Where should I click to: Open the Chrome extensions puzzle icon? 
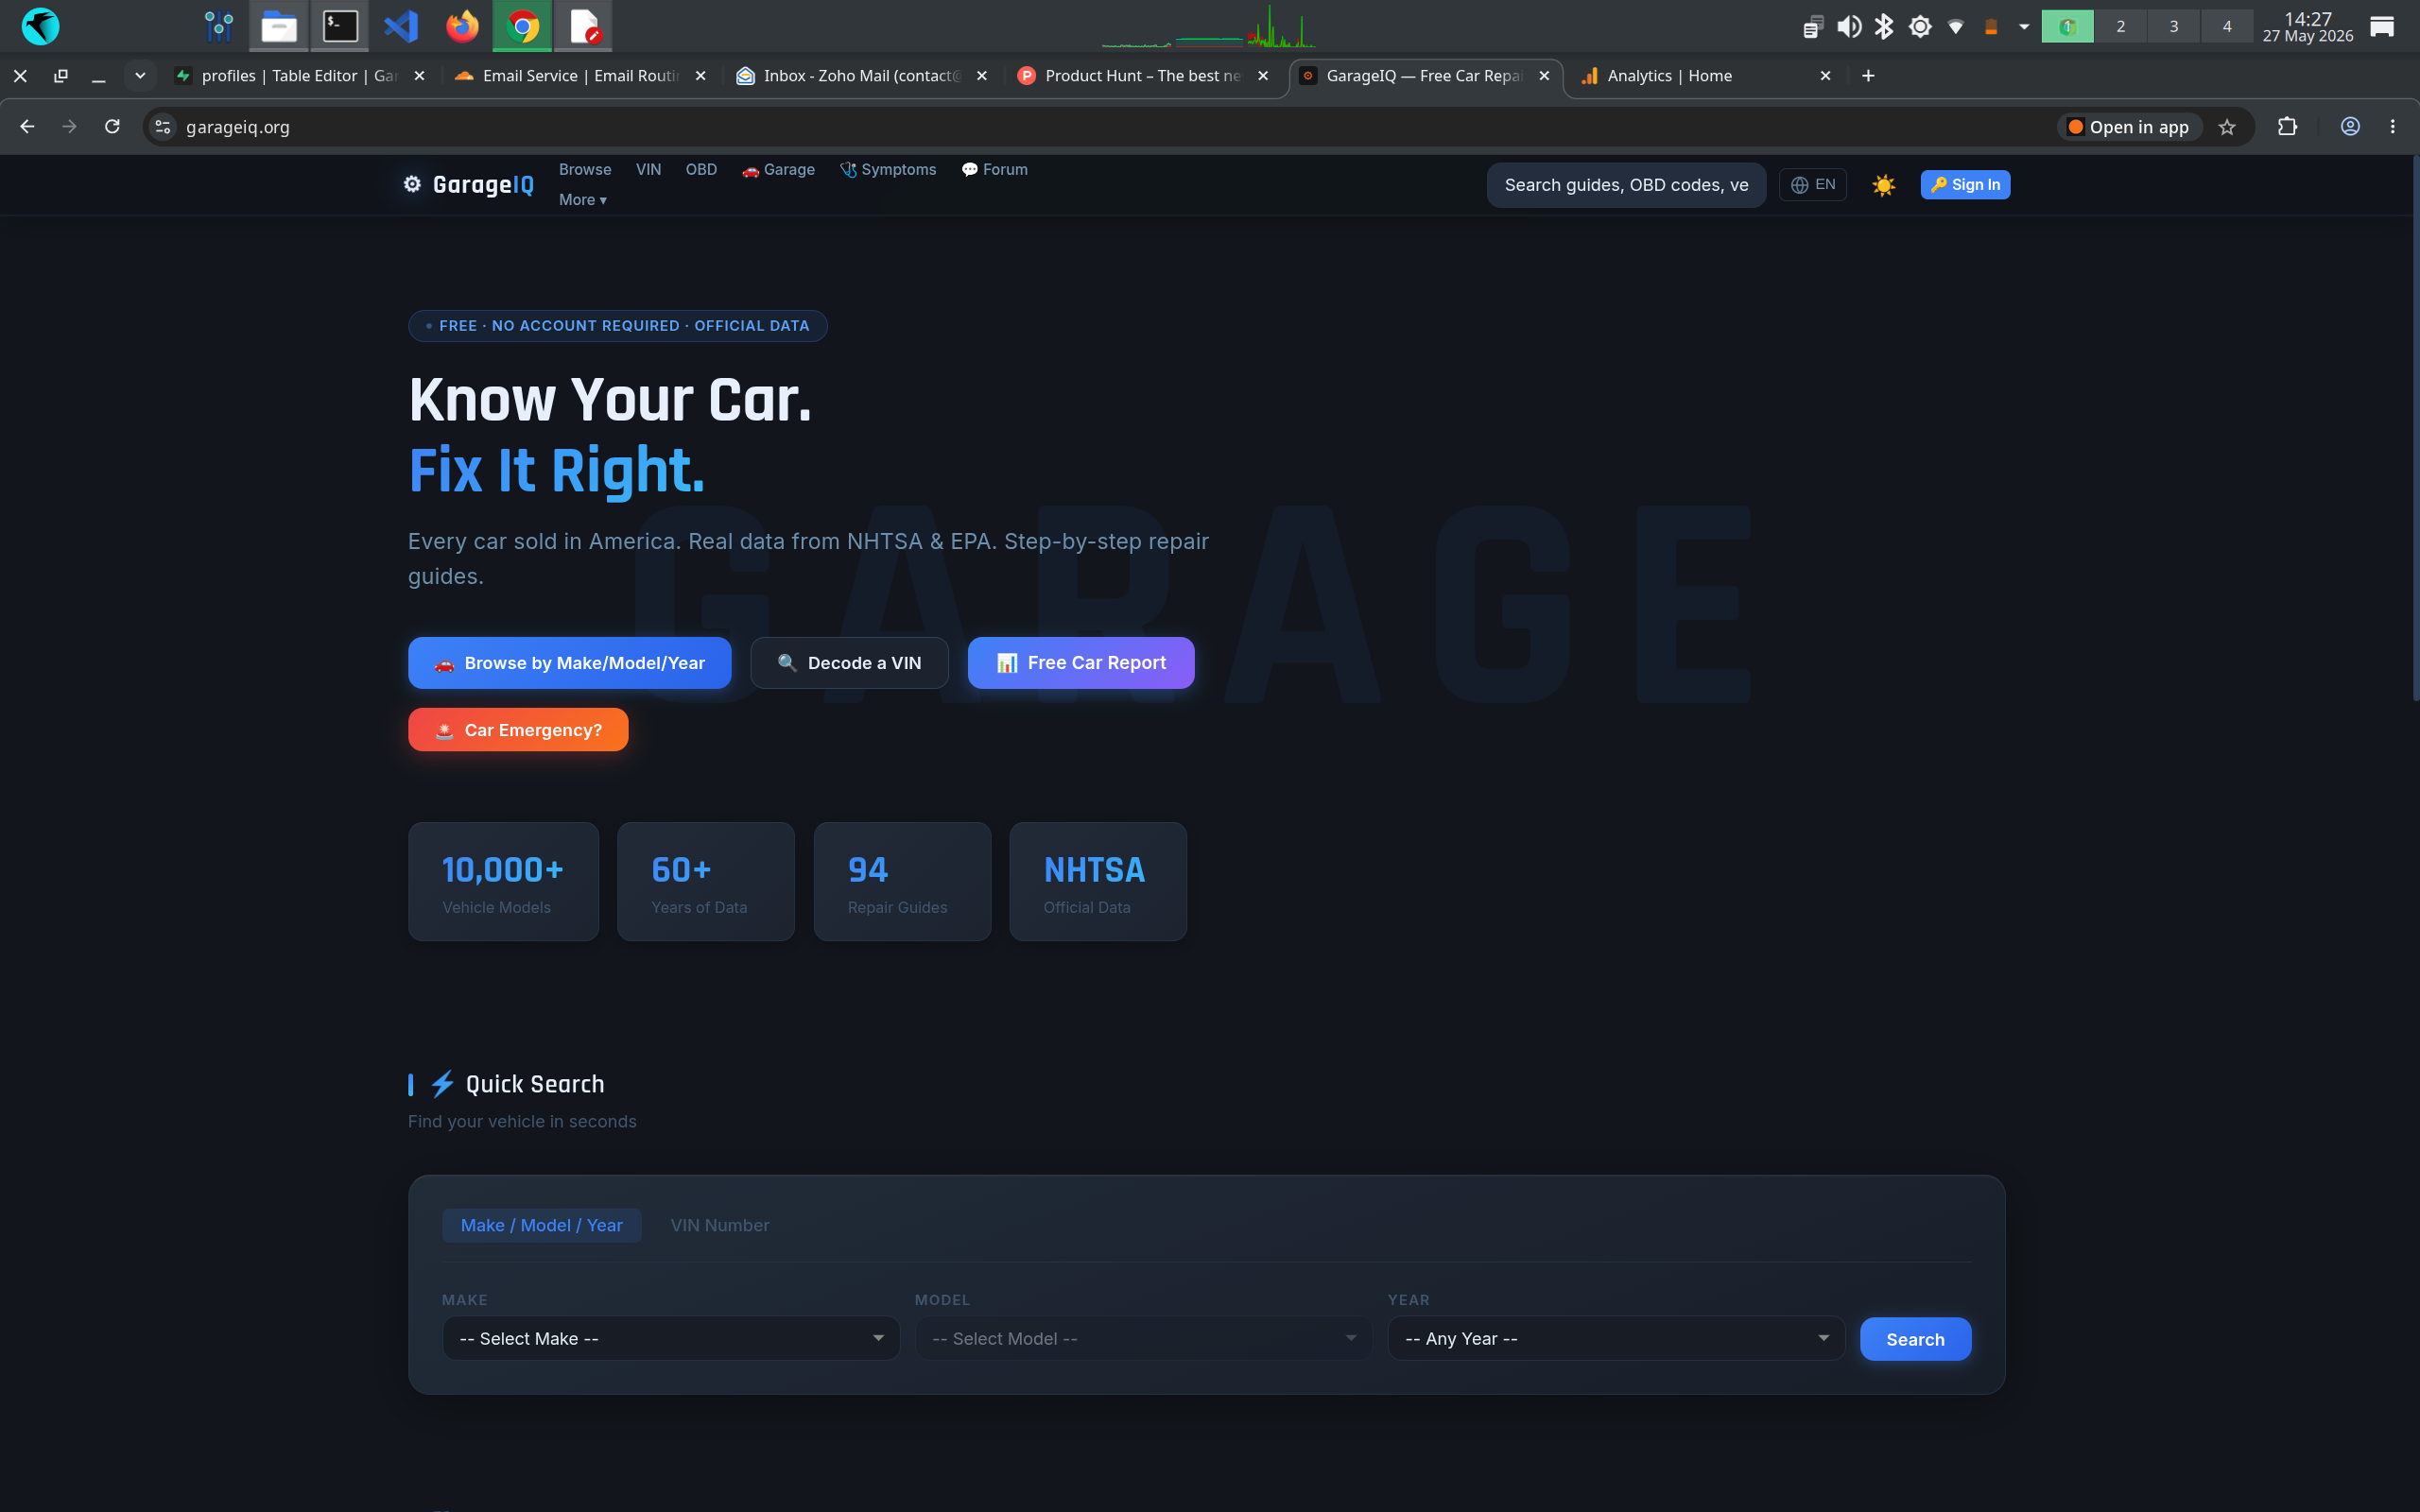click(x=2287, y=127)
